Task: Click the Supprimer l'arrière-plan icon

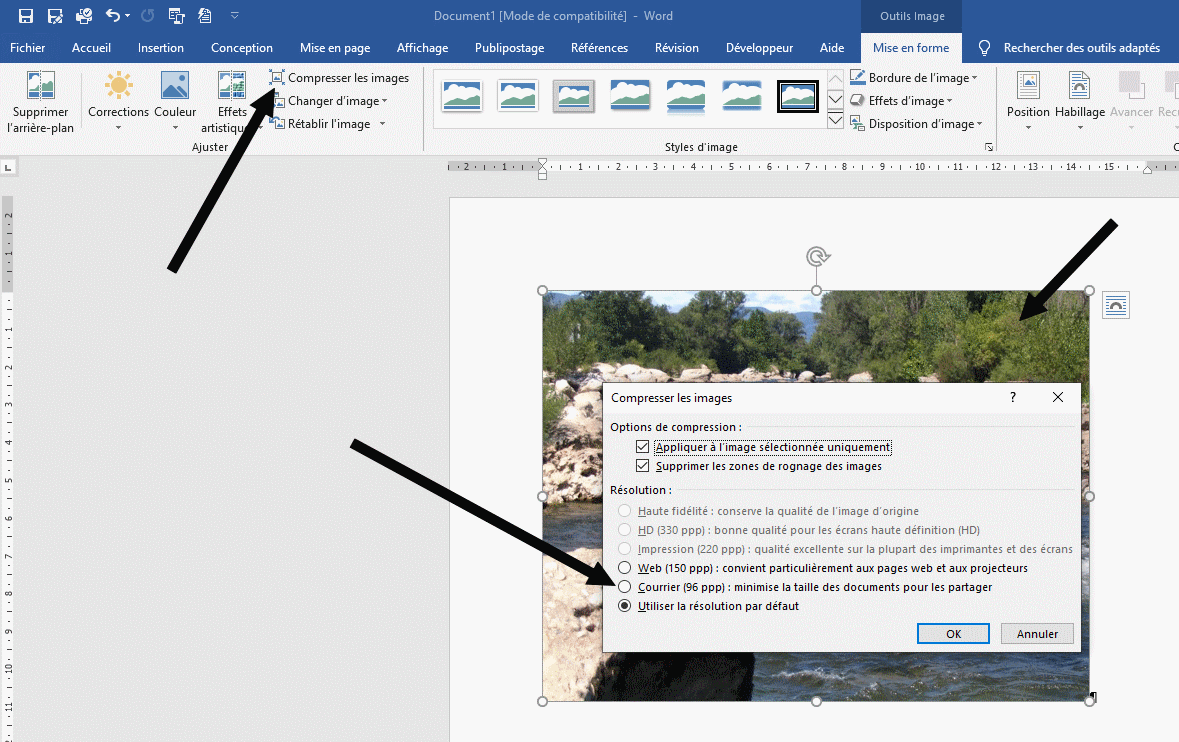Action: [x=40, y=89]
